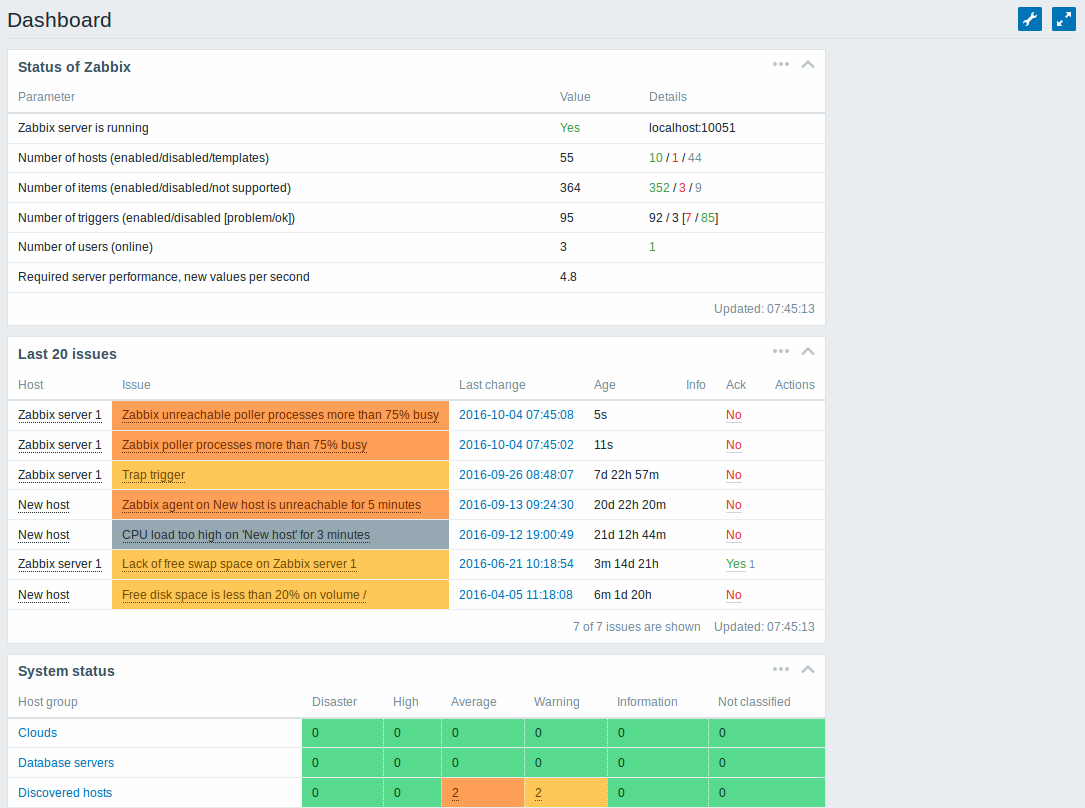Click 'Number of users (online)' row text
The height and width of the screenshot is (808, 1085).
click(85, 247)
